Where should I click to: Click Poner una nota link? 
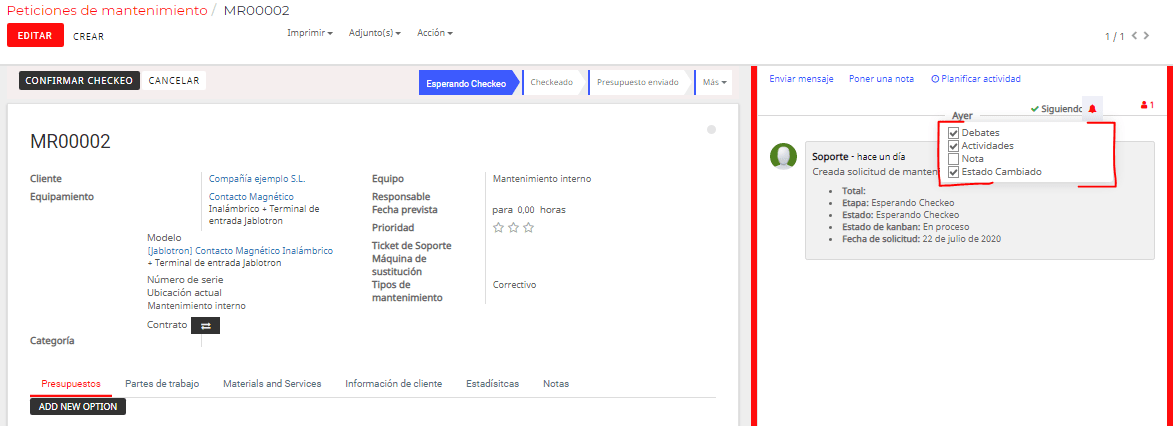881,79
